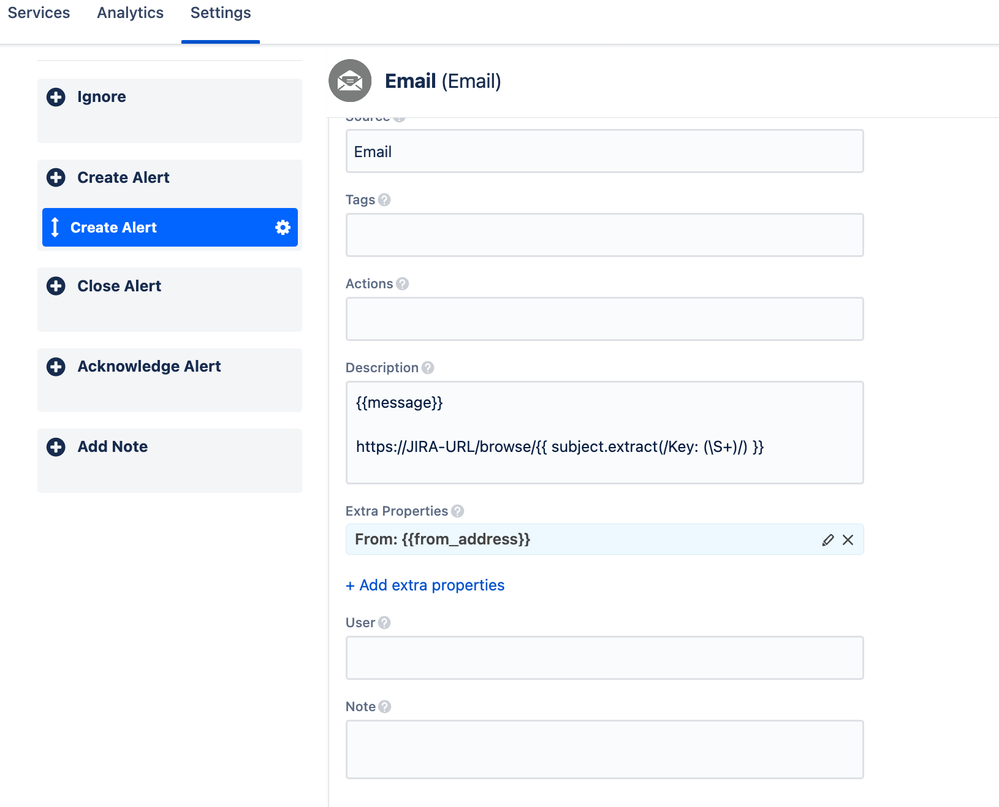Click the Email (Email) integration title
Viewport: 999px width, 807px height.
[443, 81]
